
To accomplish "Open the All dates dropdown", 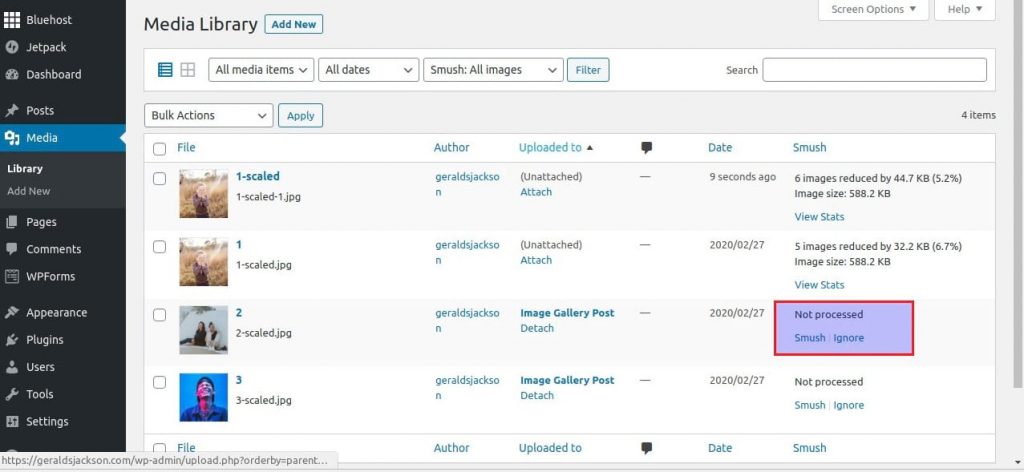I will coord(368,70).
